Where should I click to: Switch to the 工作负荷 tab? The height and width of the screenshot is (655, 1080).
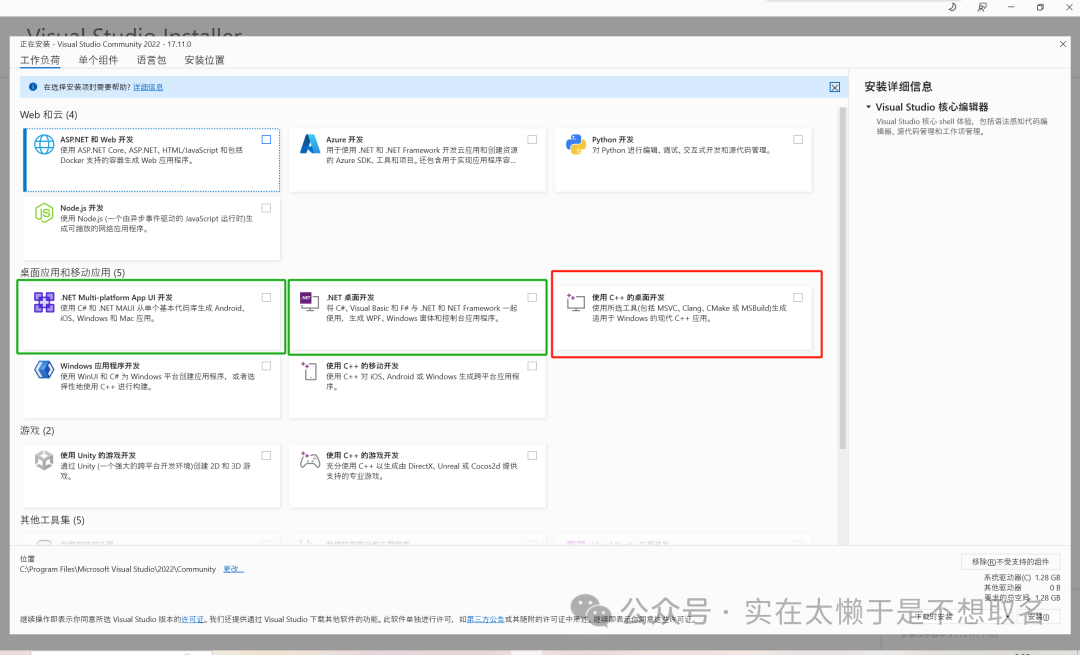pyautogui.click(x=40, y=60)
